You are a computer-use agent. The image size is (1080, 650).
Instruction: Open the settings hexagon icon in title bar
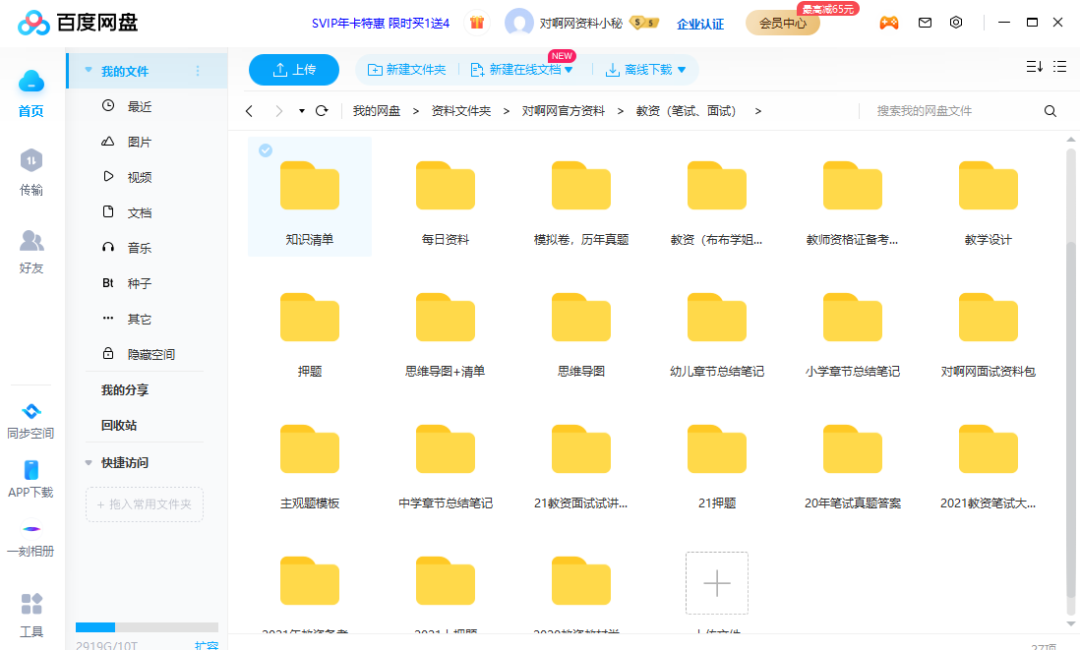(x=956, y=22)
